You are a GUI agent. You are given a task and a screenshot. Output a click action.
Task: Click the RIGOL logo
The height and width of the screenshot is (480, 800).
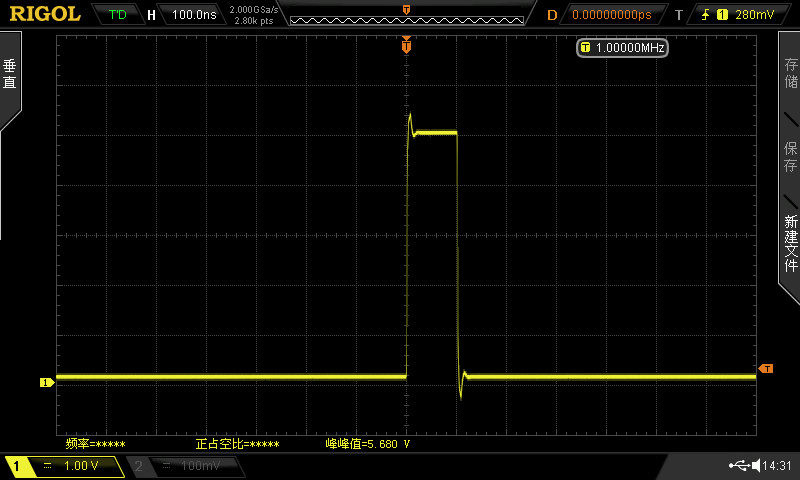[45, 14]
